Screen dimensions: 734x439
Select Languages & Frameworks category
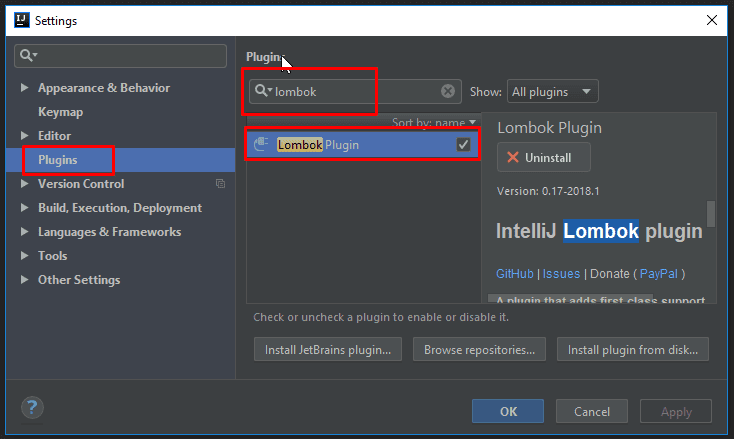[110, 232]
